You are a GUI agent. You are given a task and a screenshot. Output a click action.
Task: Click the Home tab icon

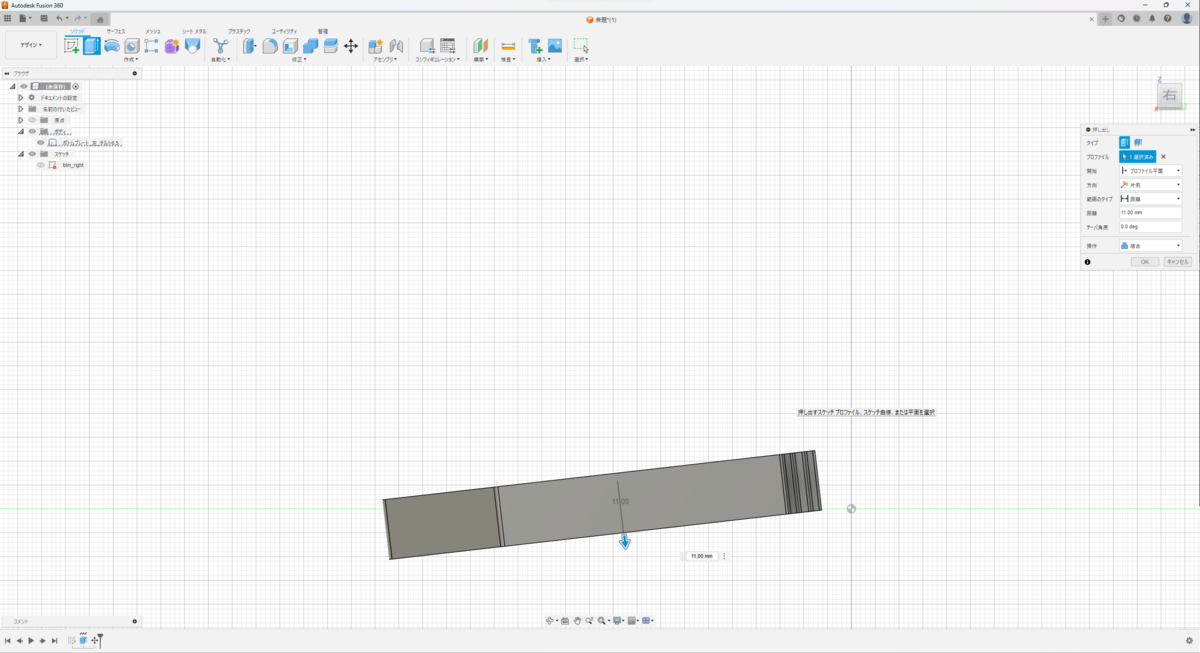[100, 19]
